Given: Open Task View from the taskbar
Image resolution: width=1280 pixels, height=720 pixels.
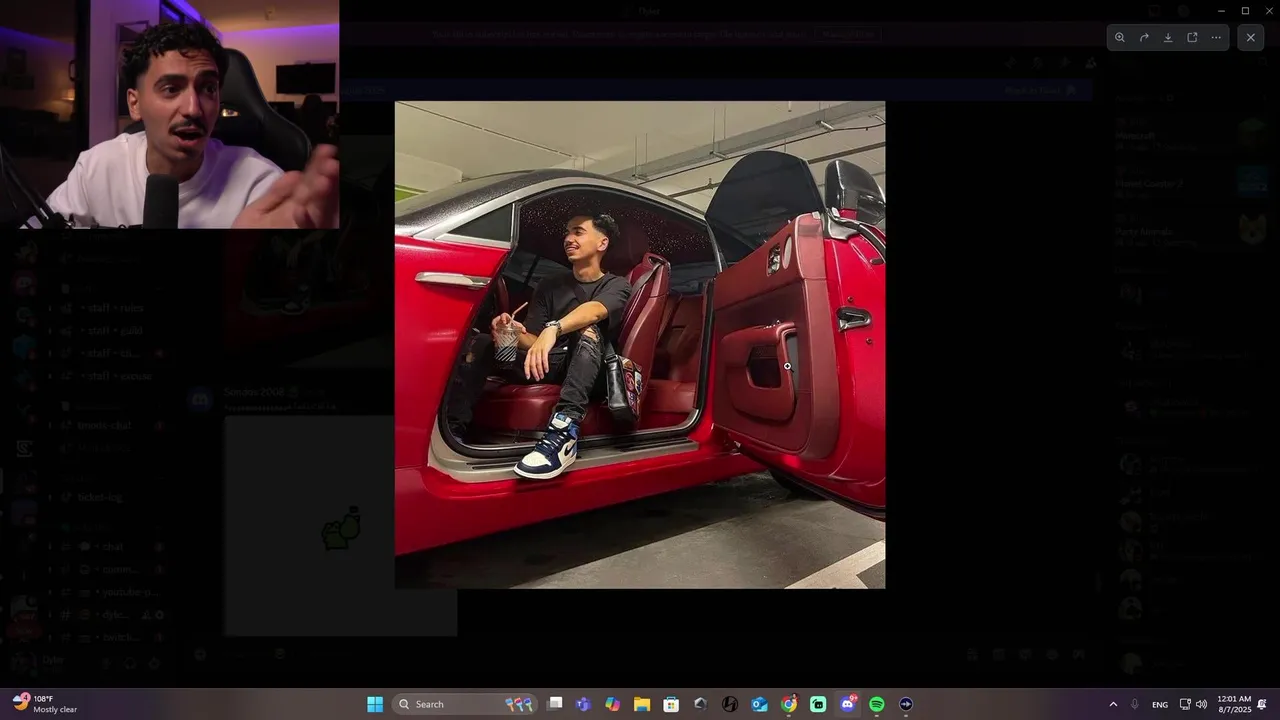Looking at the screenshot, I should point(555,704).
